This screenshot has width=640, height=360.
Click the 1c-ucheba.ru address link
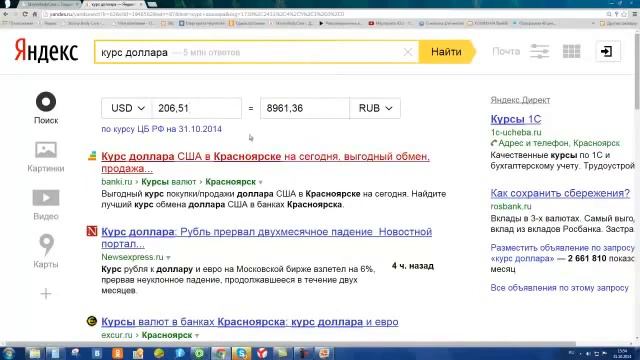click(x=516, y=132)
